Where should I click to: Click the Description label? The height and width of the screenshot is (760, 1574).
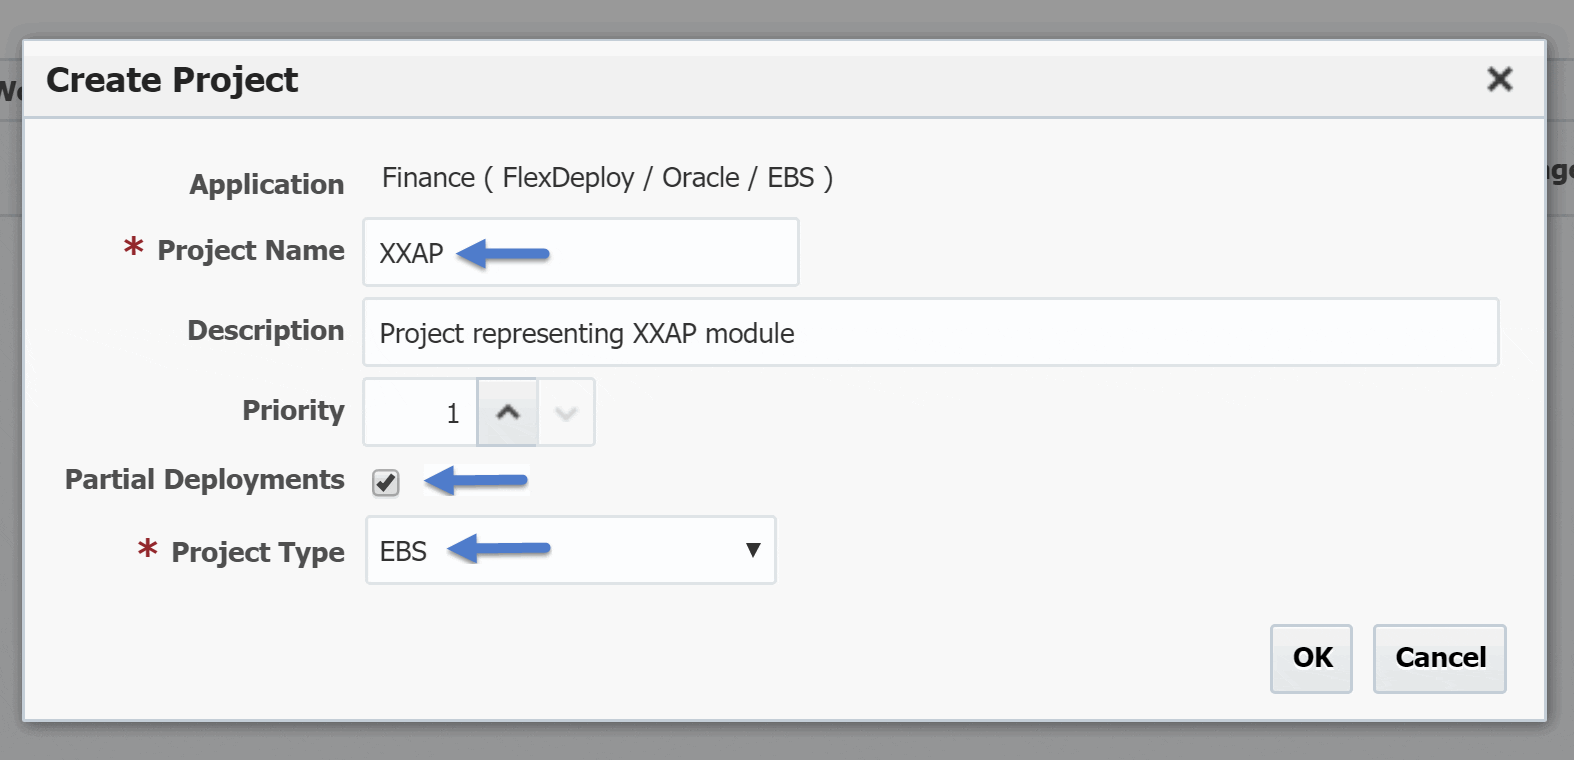(x=265, y=330)
